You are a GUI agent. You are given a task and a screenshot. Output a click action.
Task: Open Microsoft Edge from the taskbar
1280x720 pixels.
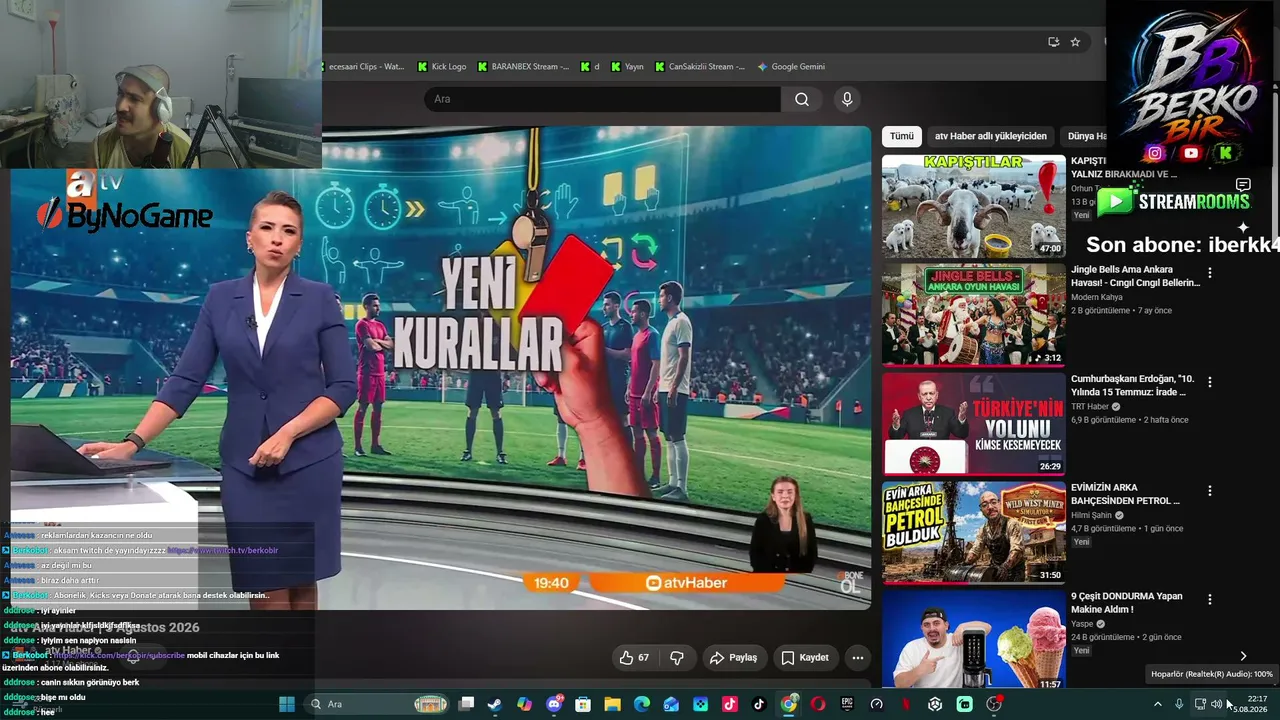(642, 704)
